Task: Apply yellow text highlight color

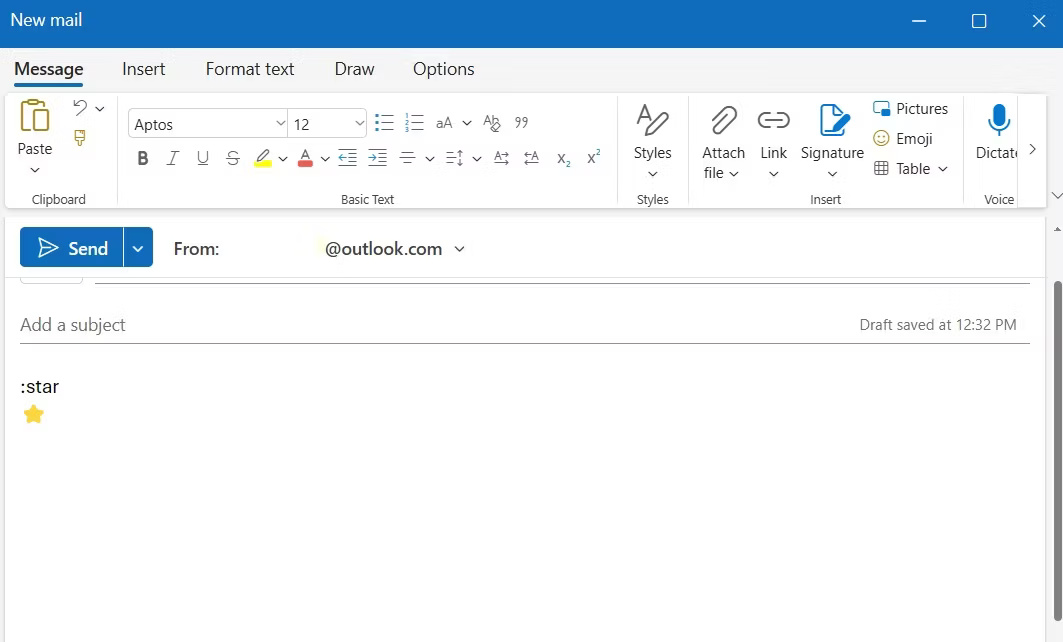Action: click(263, 158)
